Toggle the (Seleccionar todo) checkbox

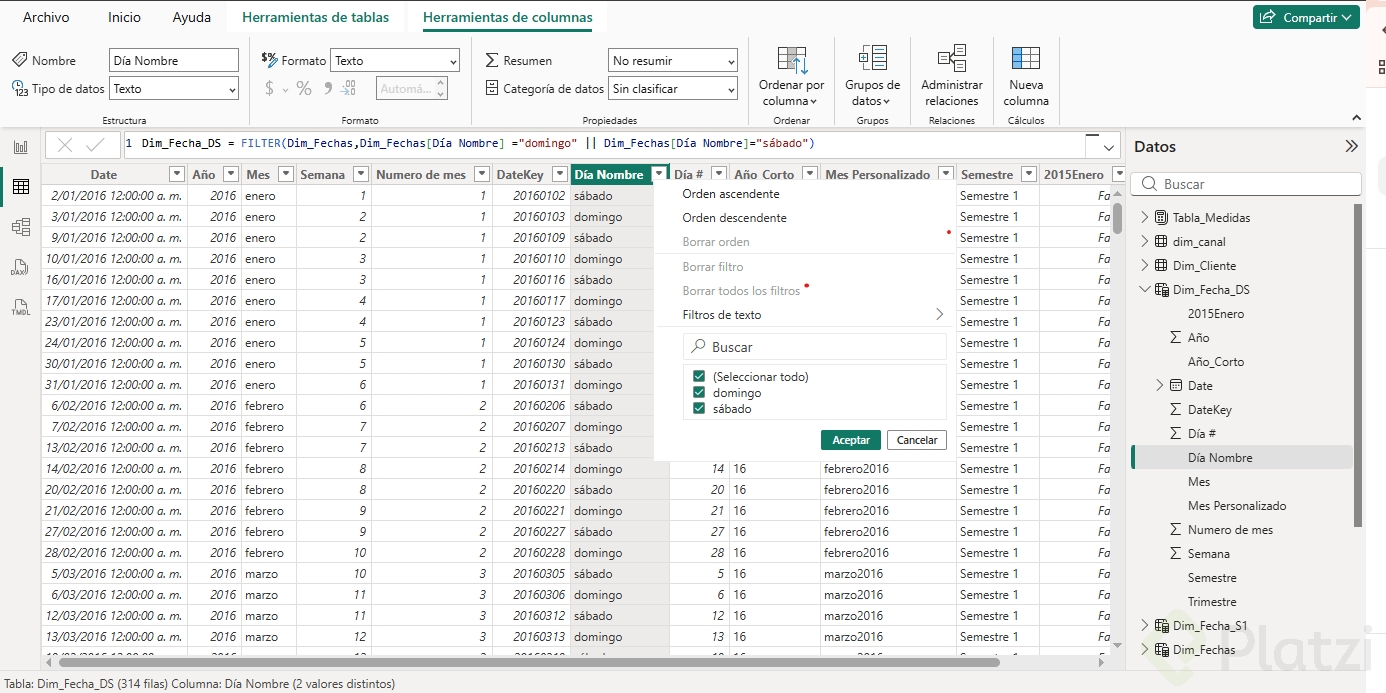click(x=699, y=377)
